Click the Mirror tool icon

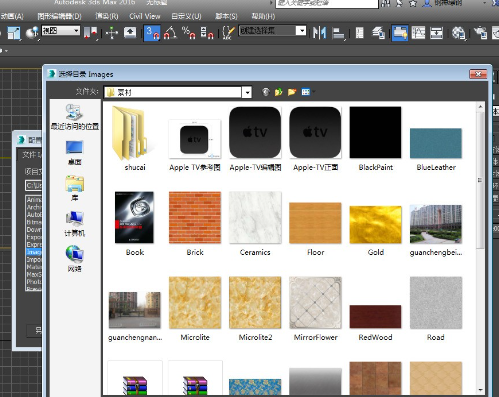pyautogui.click(x=319, y=33)
